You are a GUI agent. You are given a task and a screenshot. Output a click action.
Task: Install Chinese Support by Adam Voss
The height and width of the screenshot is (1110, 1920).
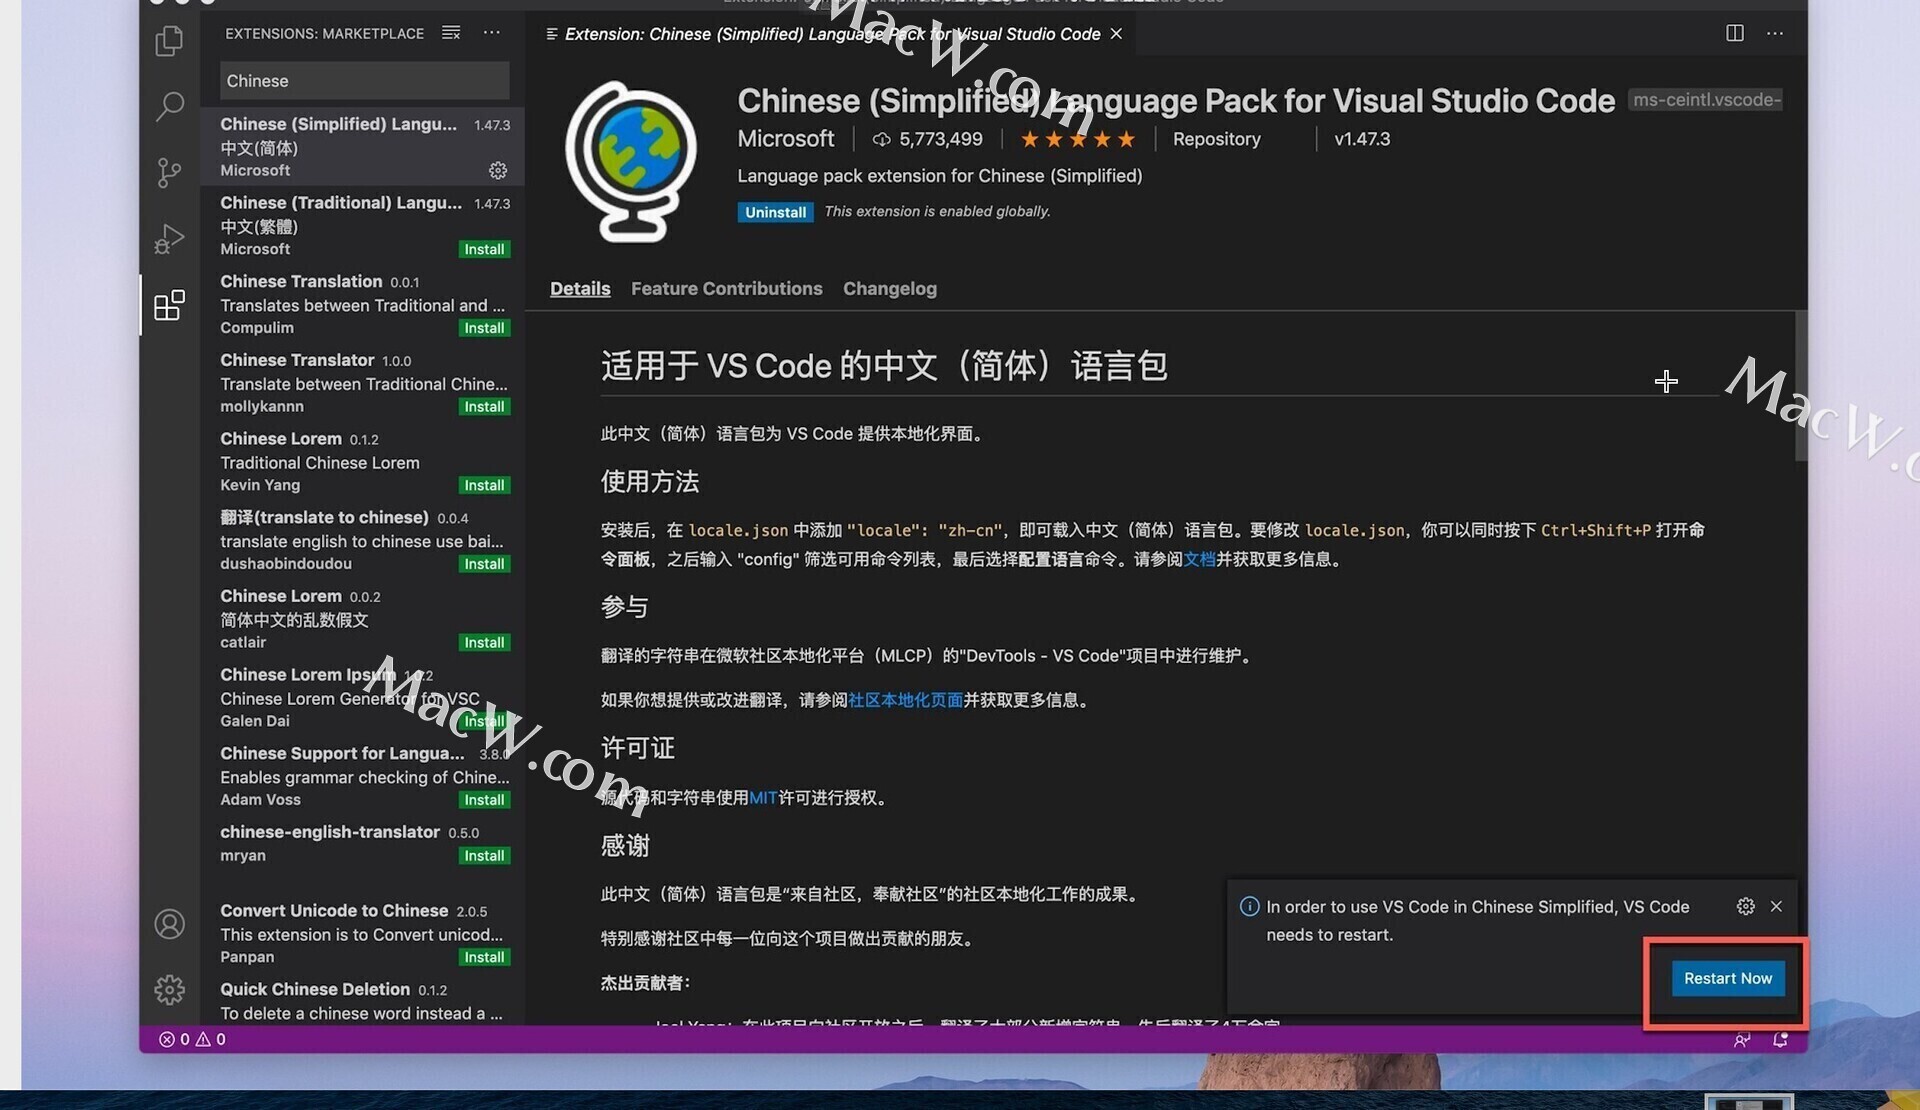coord(484,800)
